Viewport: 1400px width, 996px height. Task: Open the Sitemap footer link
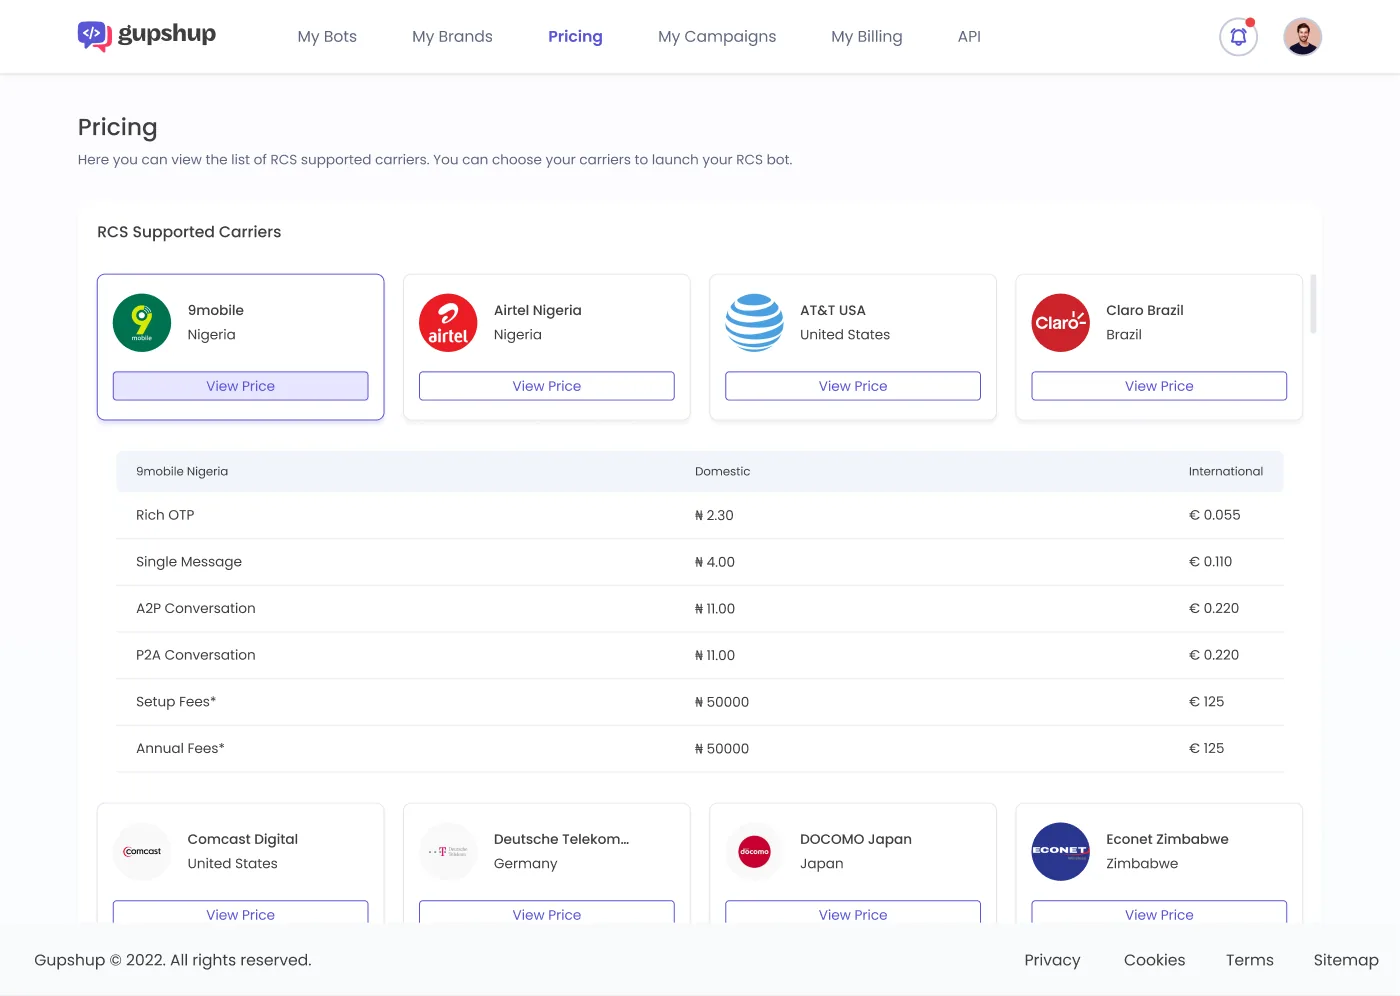click(1346, 960)
